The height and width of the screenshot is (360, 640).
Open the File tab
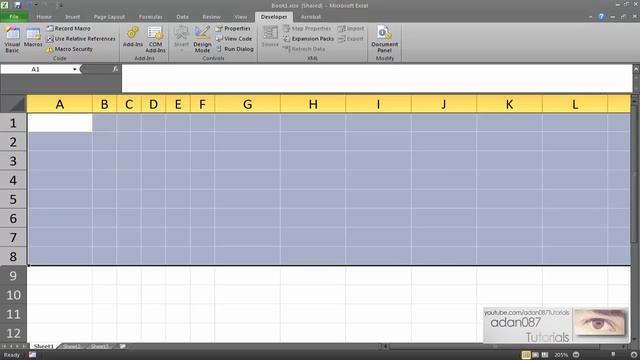tap(14, 17)
